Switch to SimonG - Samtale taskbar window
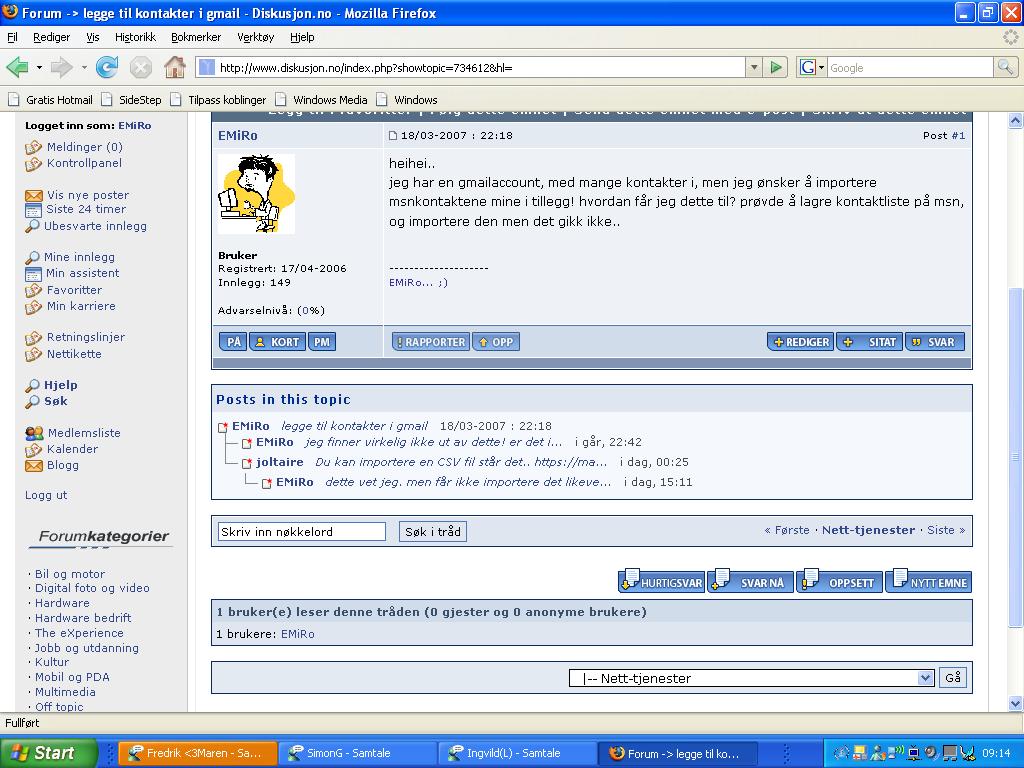The image size is (1024, 768). (358, 753)
